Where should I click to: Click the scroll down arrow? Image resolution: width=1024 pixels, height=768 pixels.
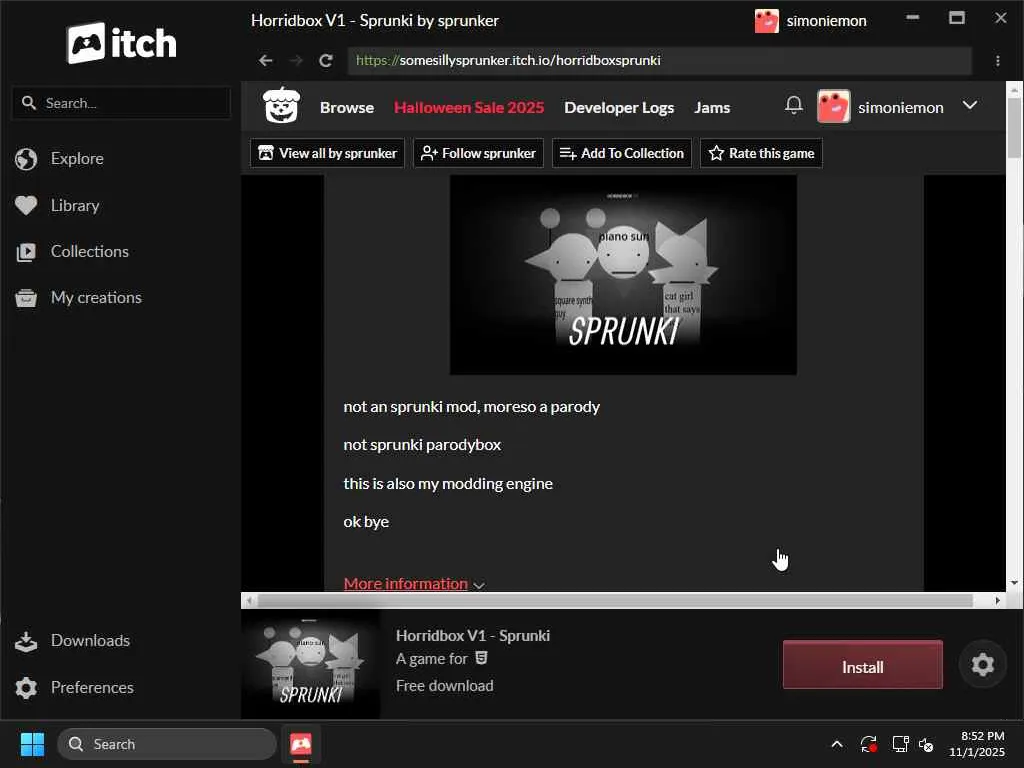tap(1014, 583)
